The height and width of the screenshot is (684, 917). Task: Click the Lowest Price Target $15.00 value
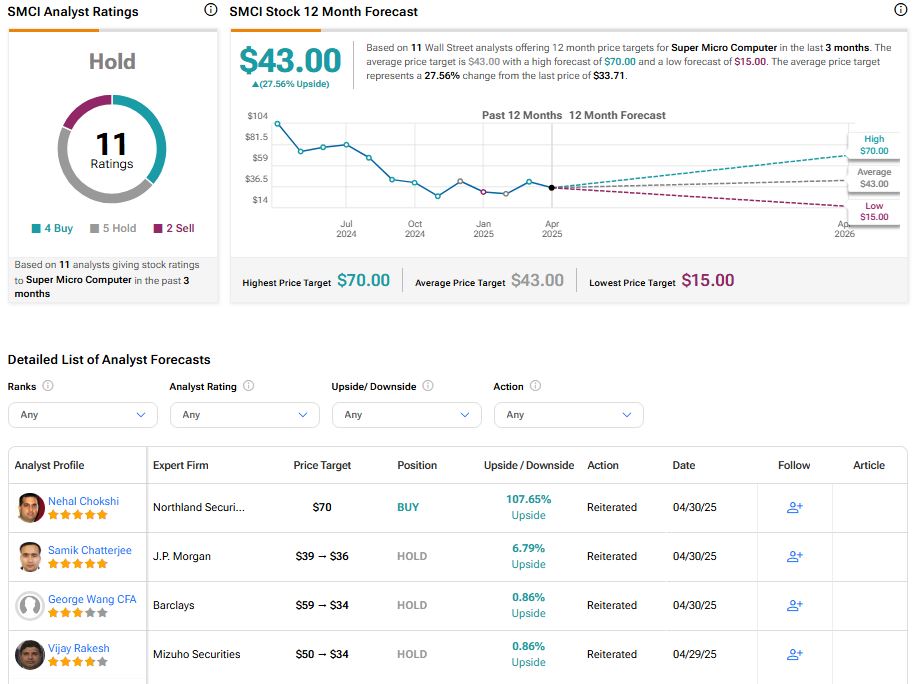708,281
